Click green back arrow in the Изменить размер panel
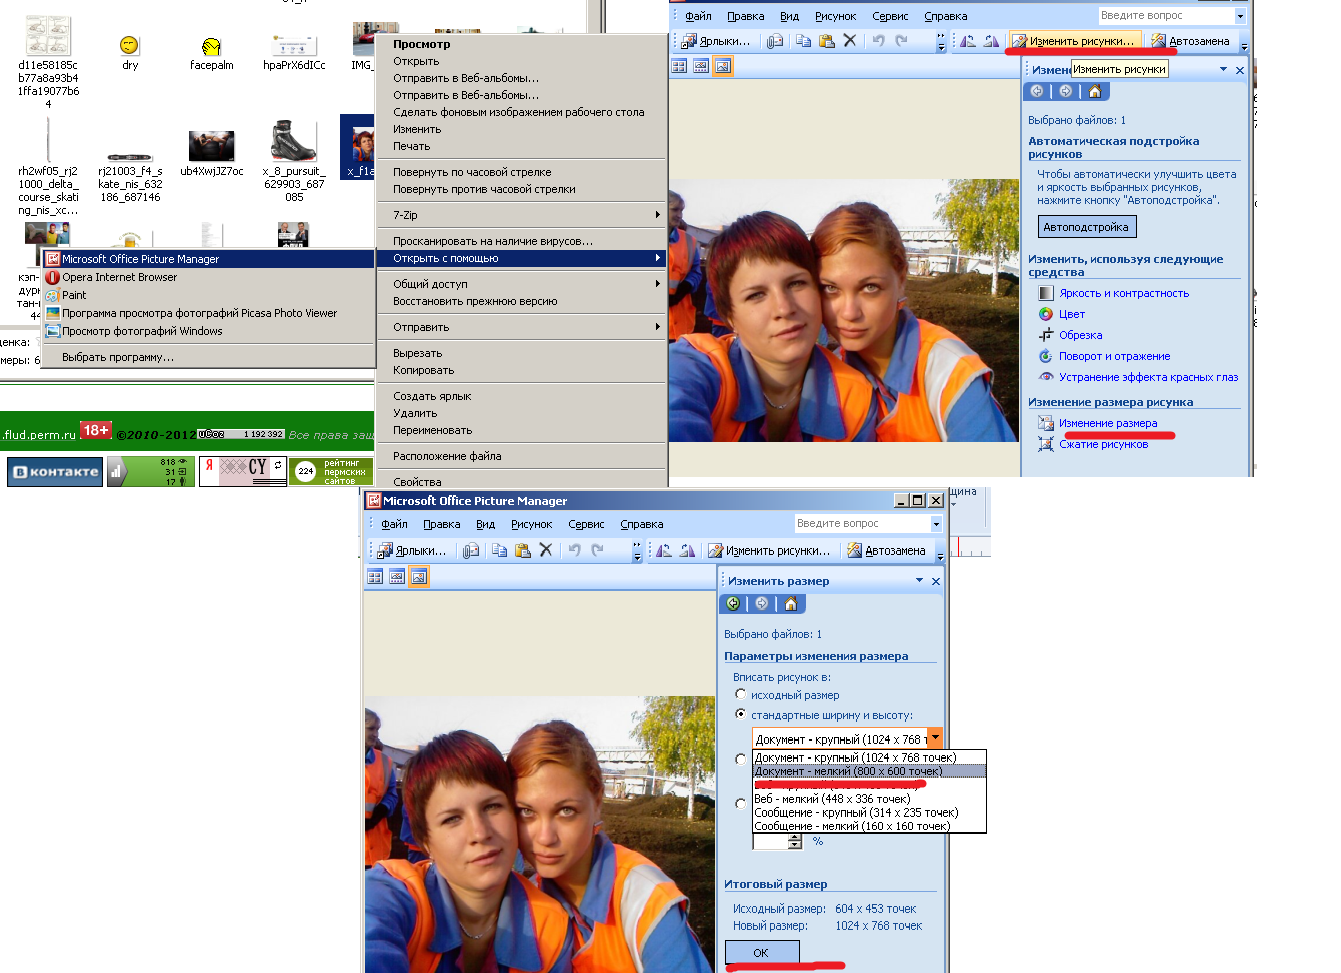1341x973 pixels. click(733, 604)
